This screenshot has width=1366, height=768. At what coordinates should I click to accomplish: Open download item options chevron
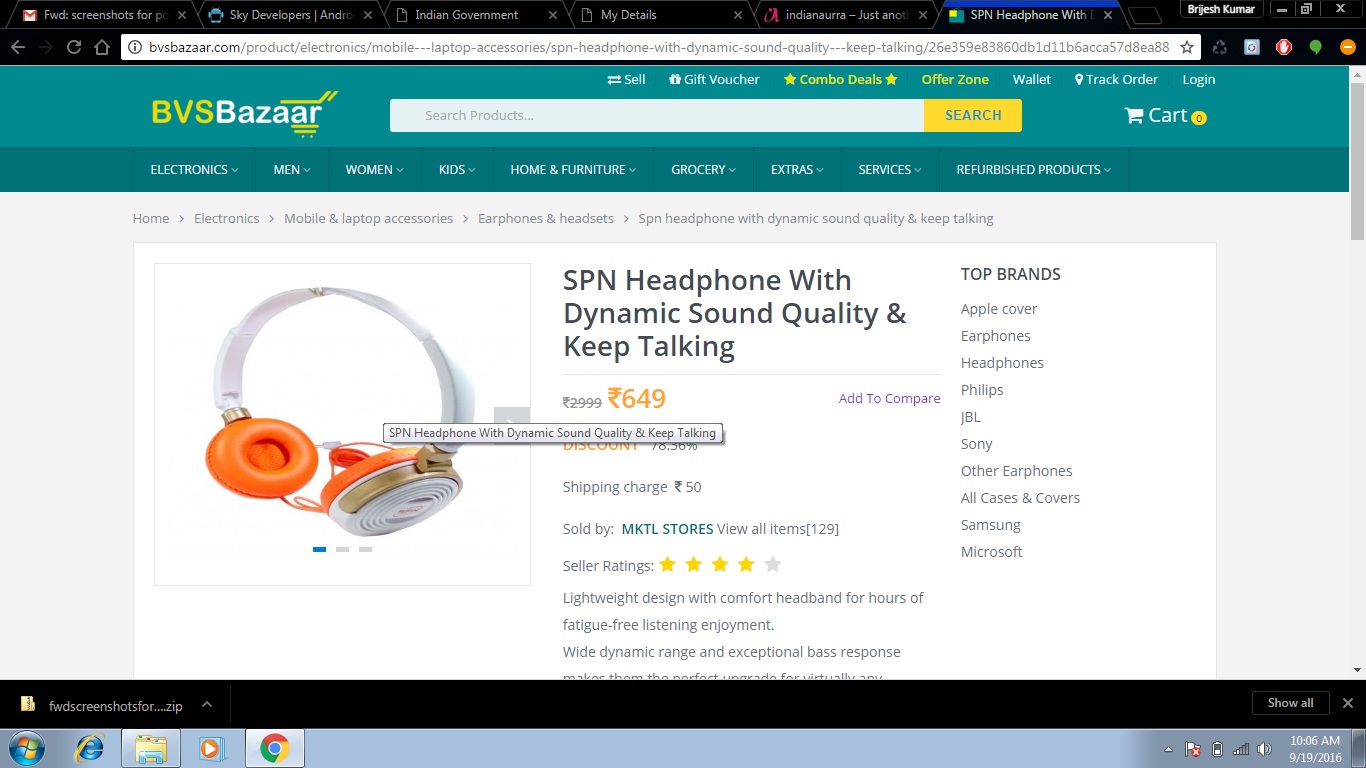pyautogui.click(x=206, y=704)
